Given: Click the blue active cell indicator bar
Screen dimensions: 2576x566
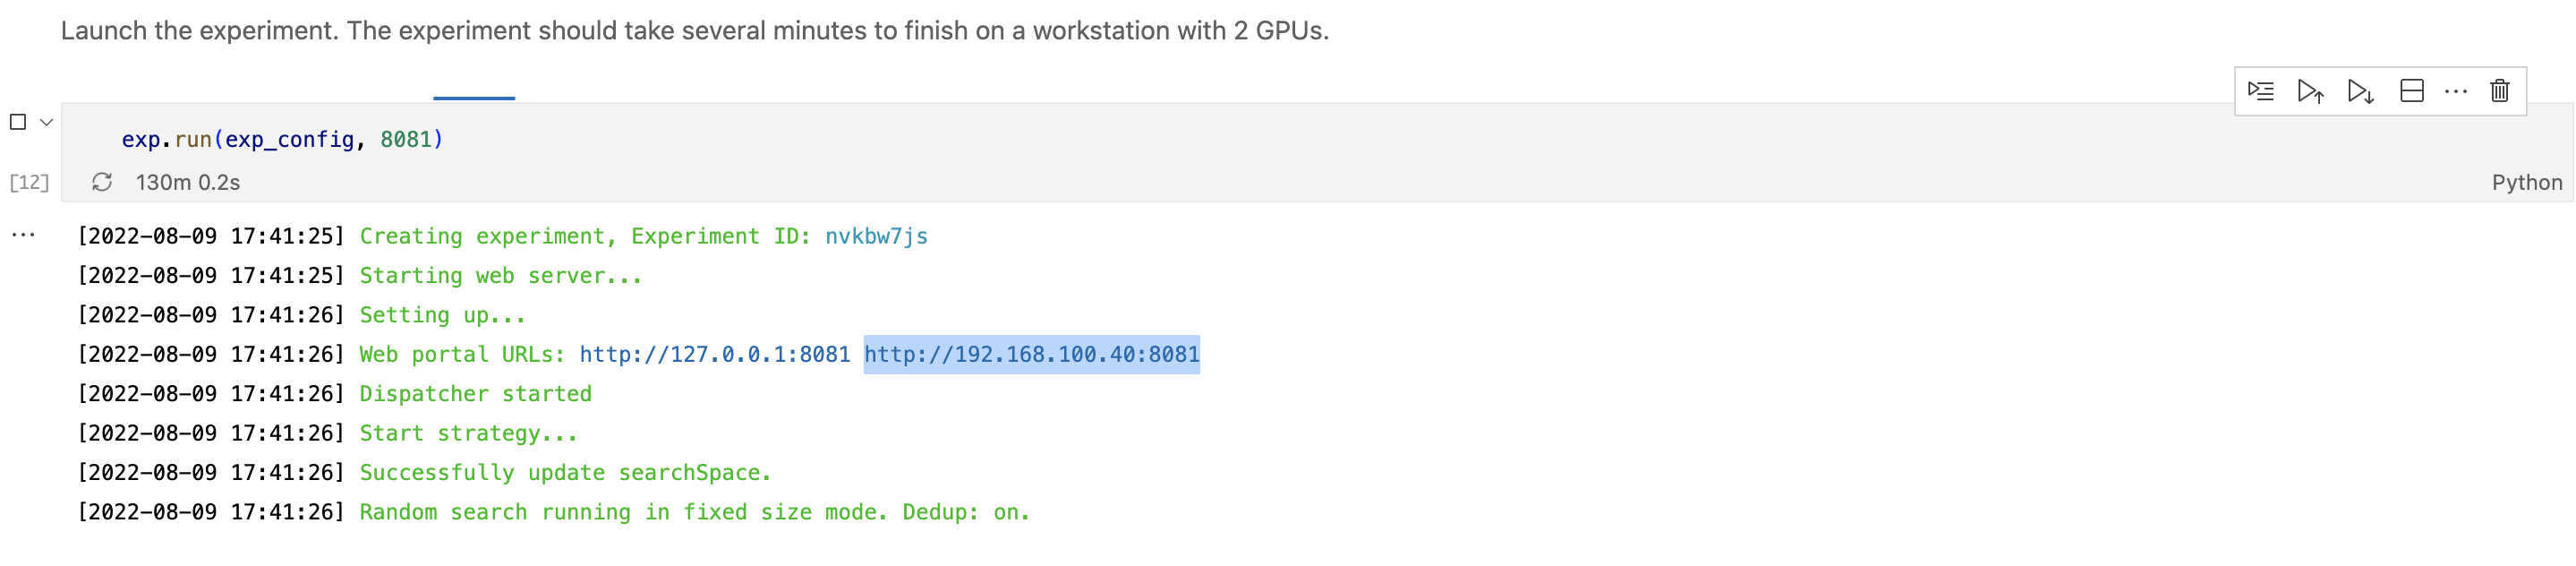Looking at the screenshot, I should click(474, 99).
